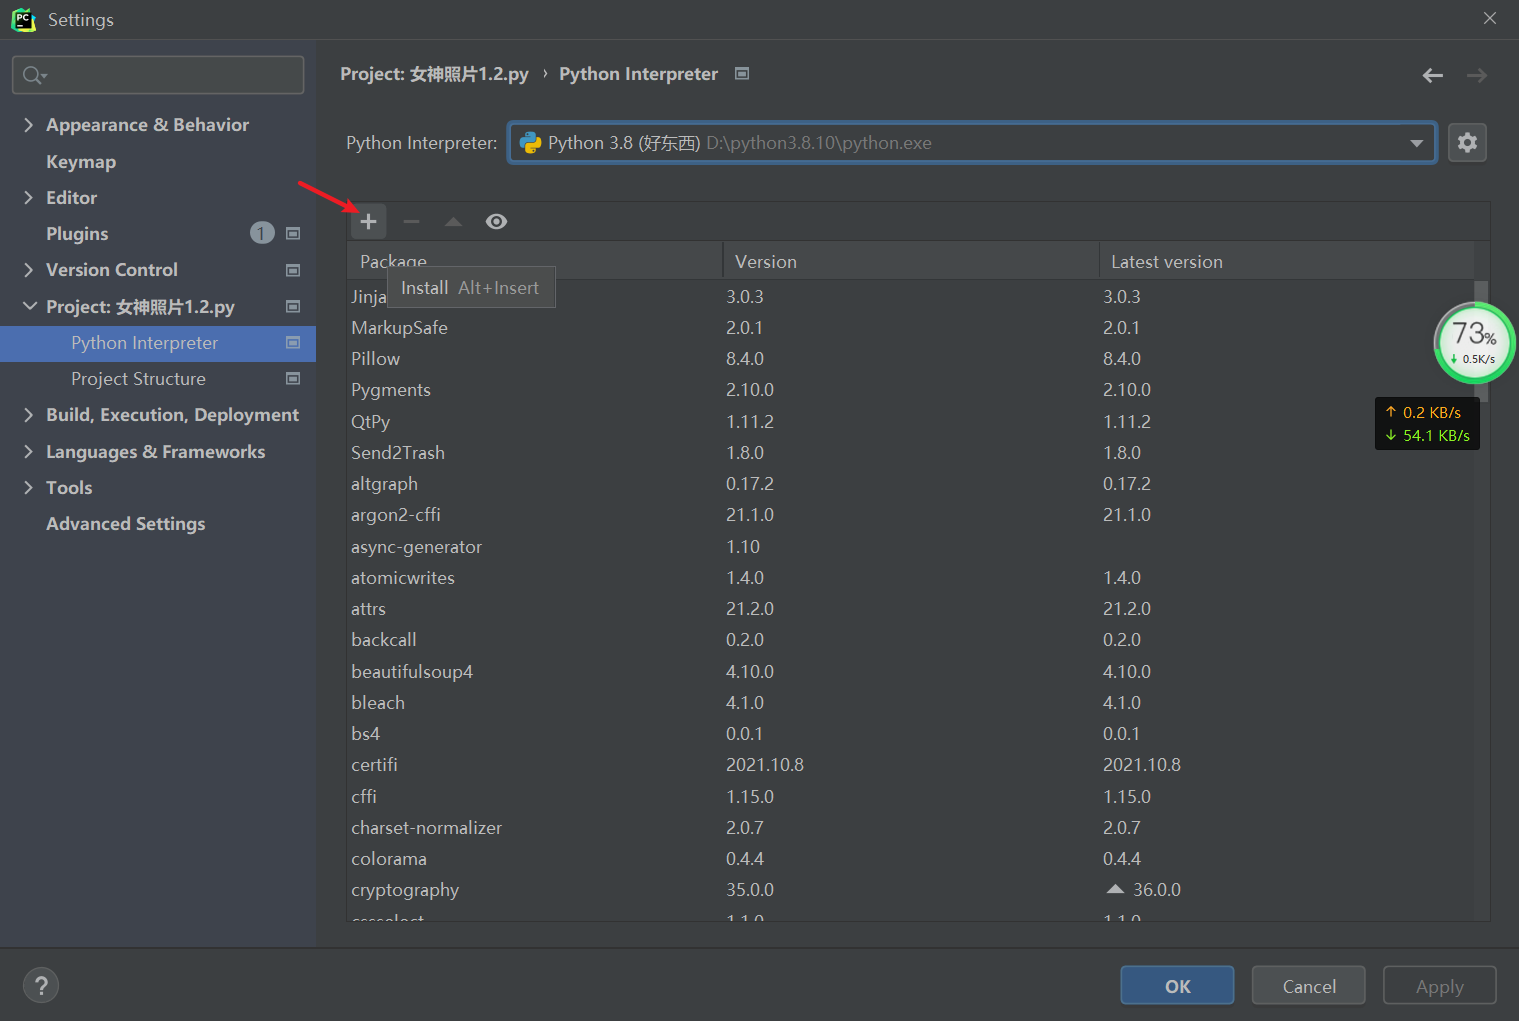Select the QtPy package row
Image resolution: width=1519 pixels, height=1021 pixels.
point(910,422)
